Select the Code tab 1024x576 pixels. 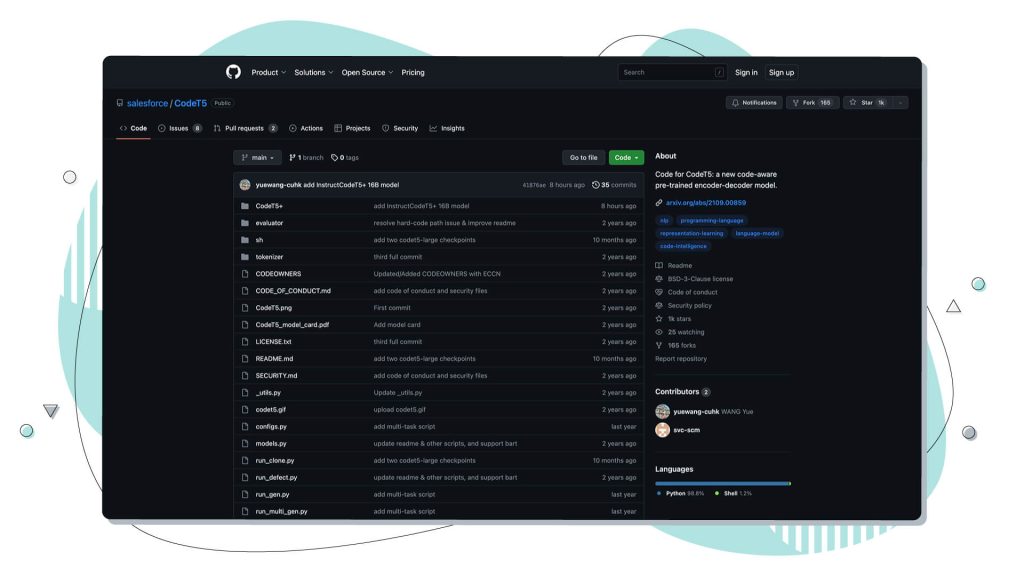(x=133, y=129)
